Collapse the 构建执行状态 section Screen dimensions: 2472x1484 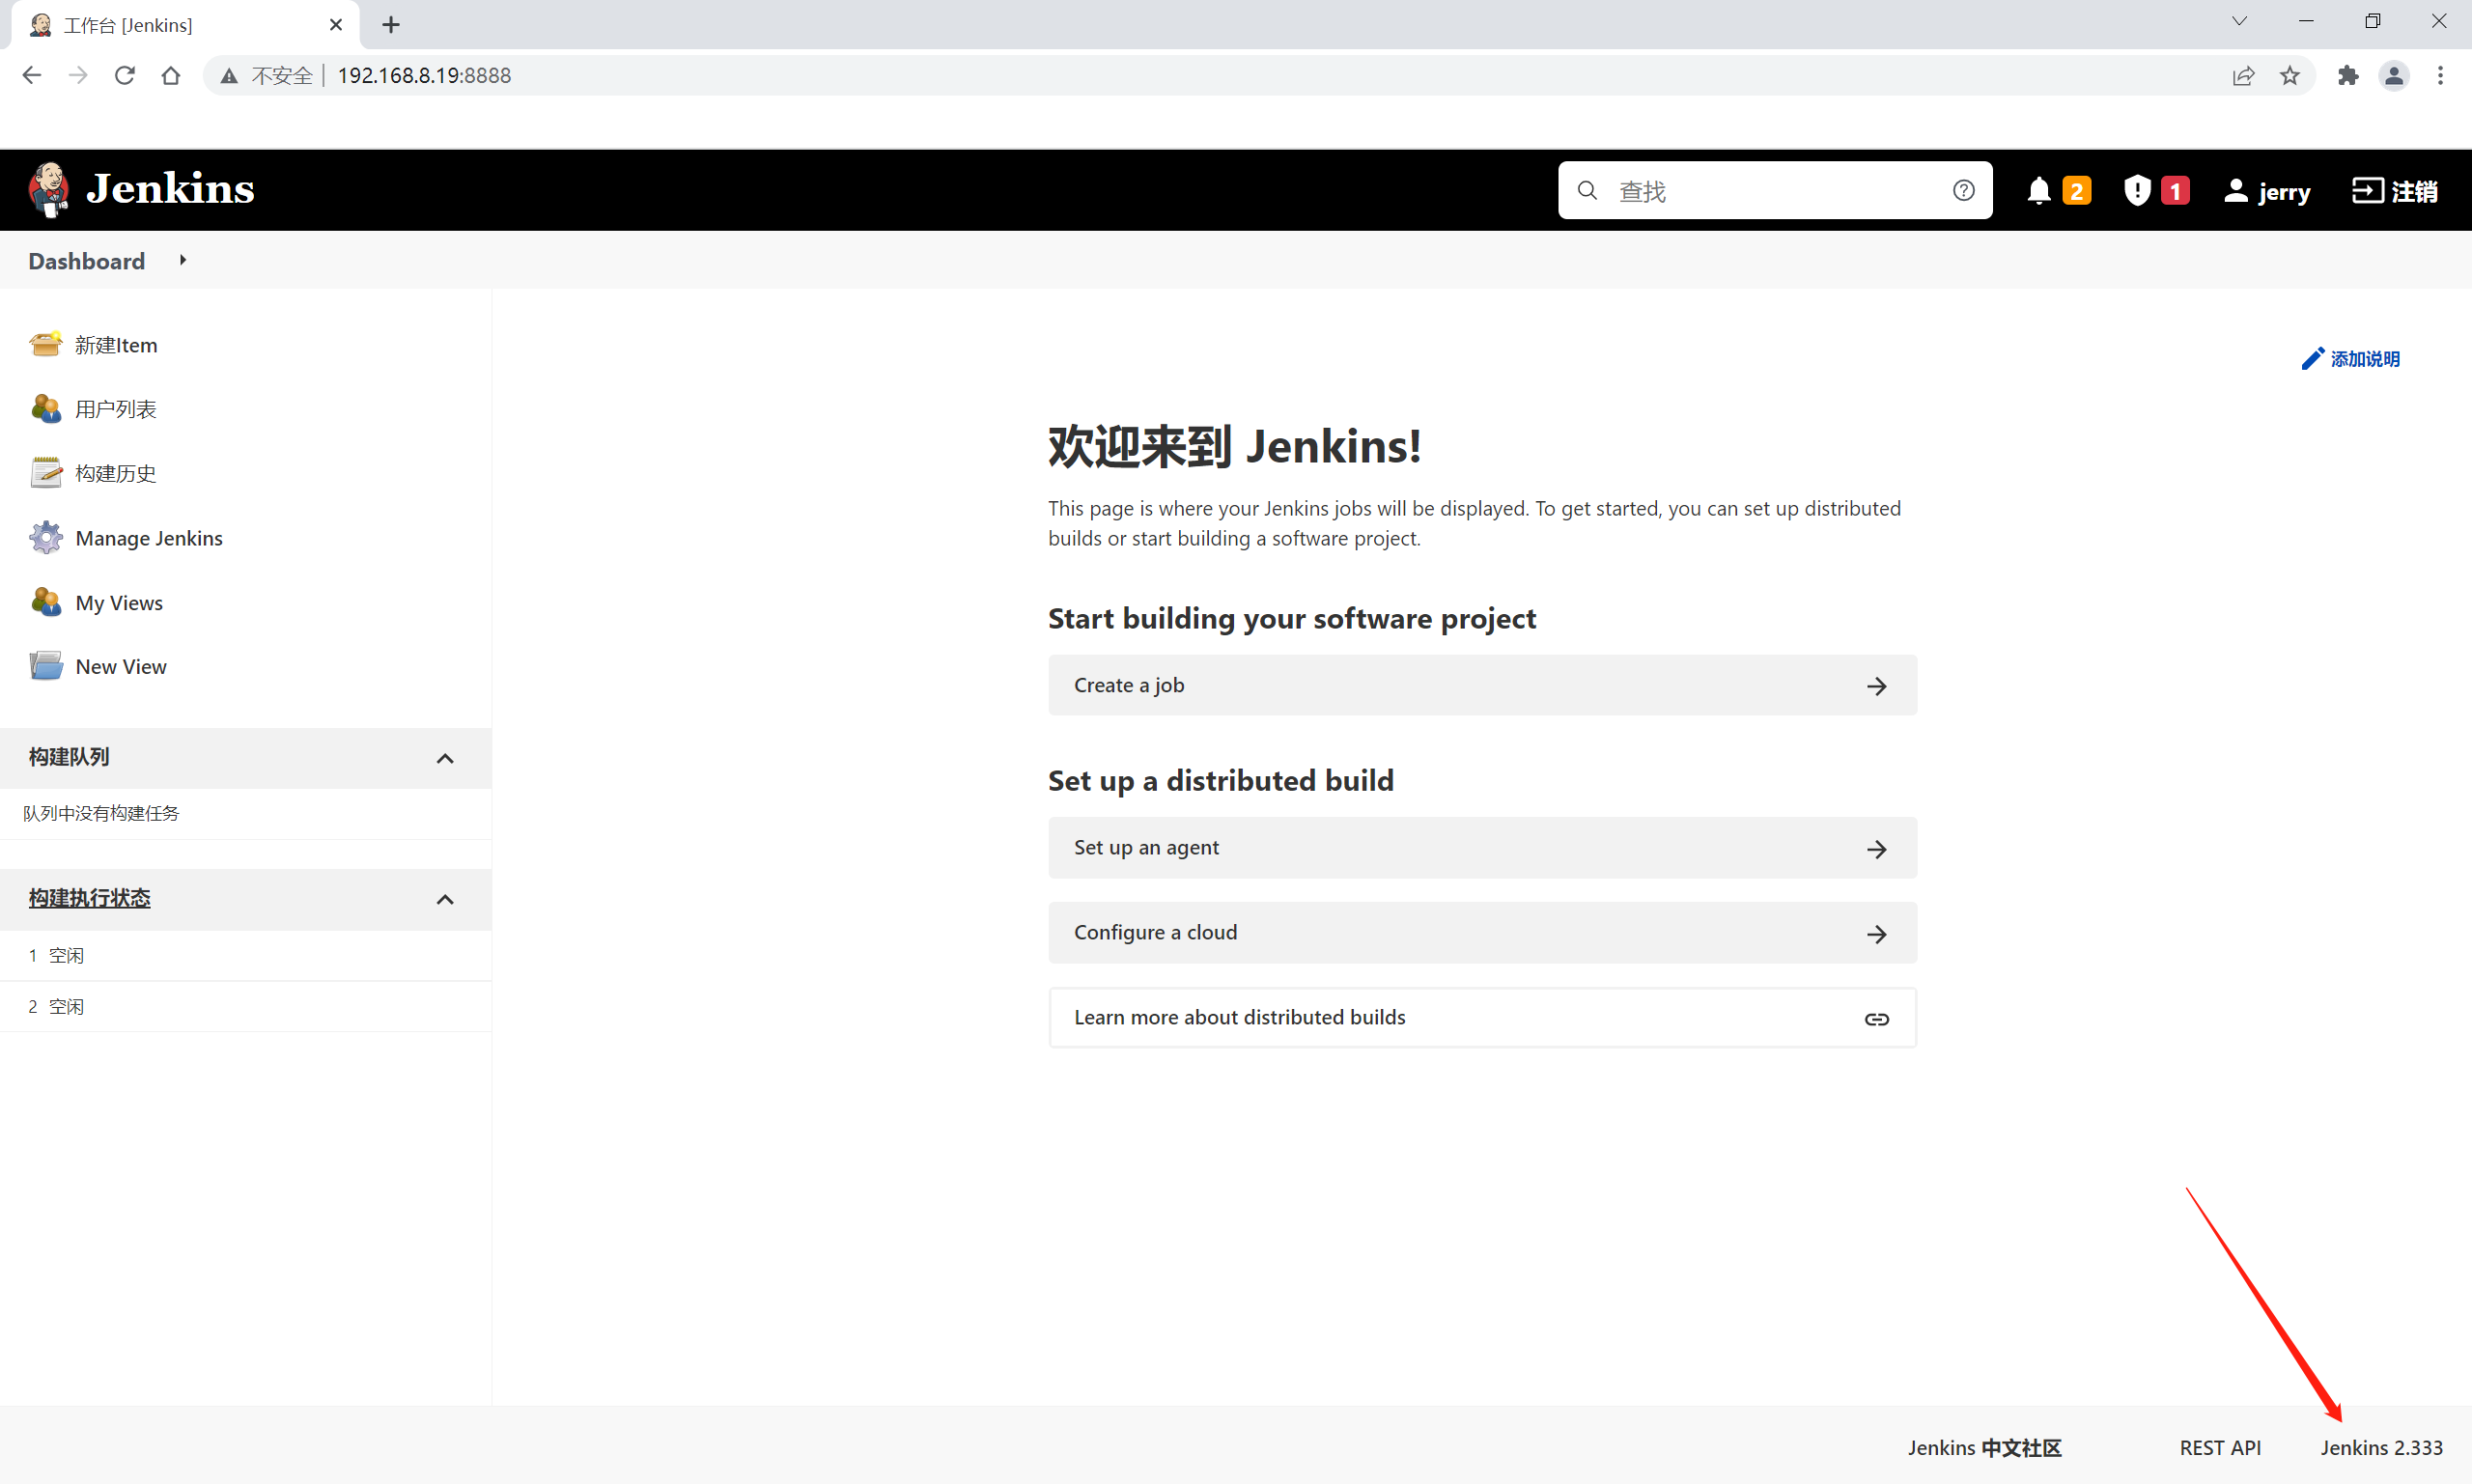click(x=447, y=898)
